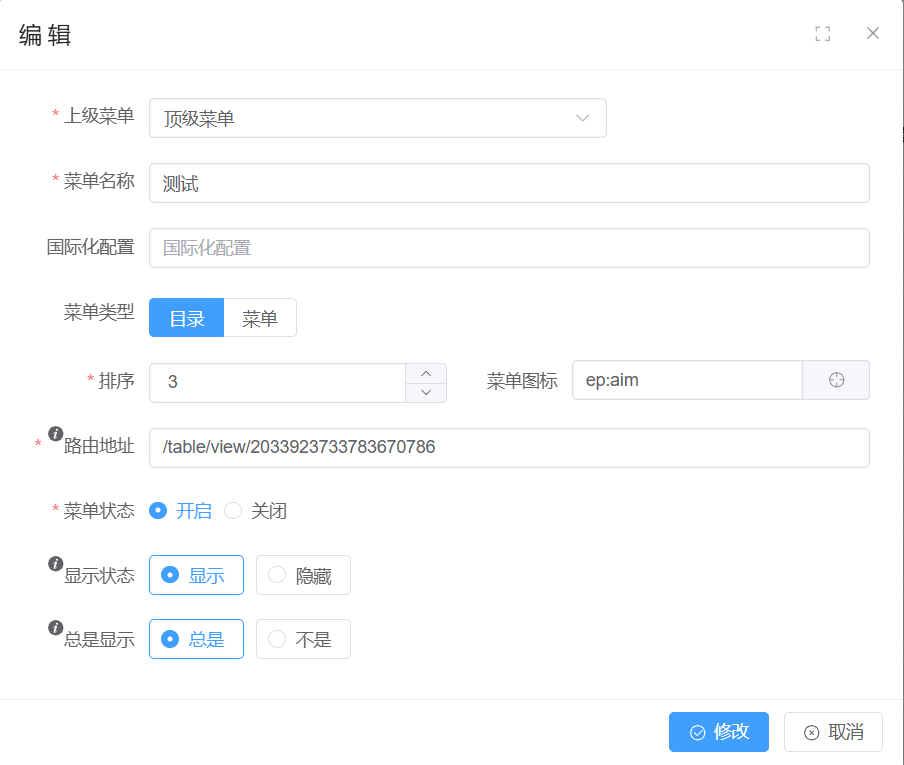
Task: Click the 国际化配置 input field
Action: pos(509,248)
